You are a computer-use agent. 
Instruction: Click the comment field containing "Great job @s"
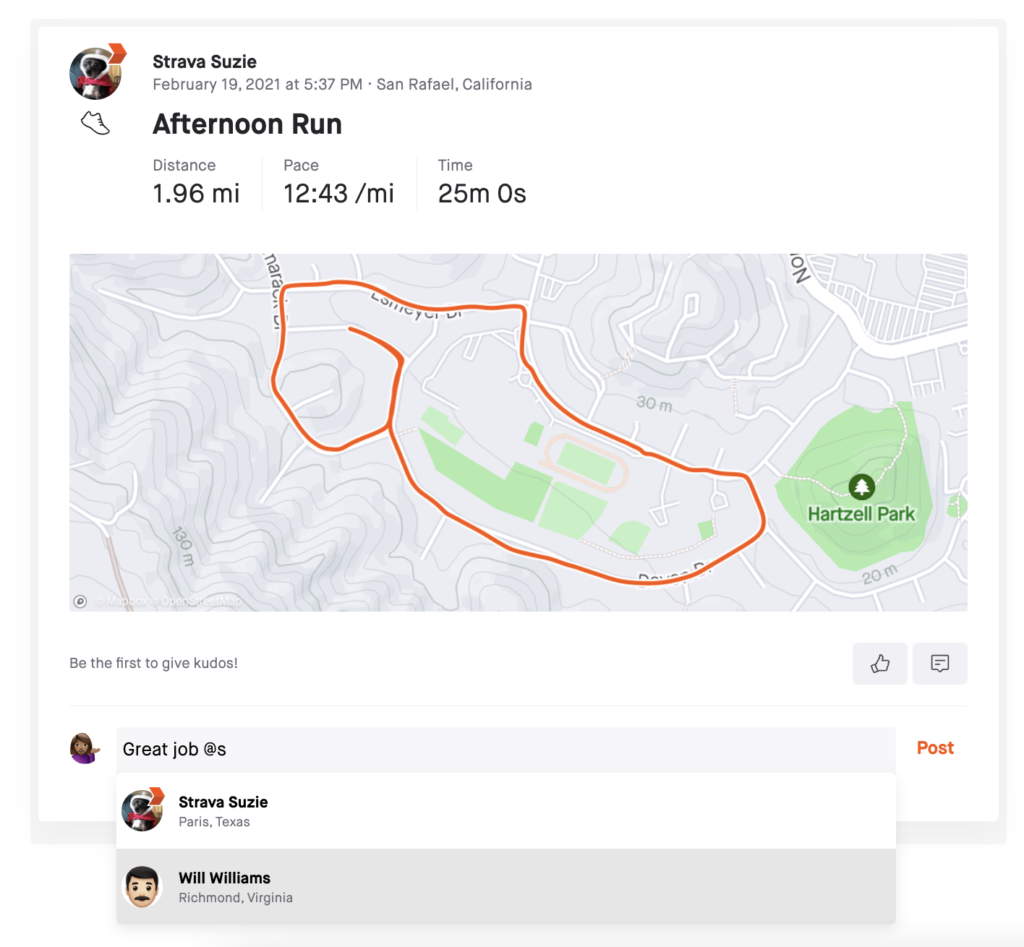coord(506,749)
